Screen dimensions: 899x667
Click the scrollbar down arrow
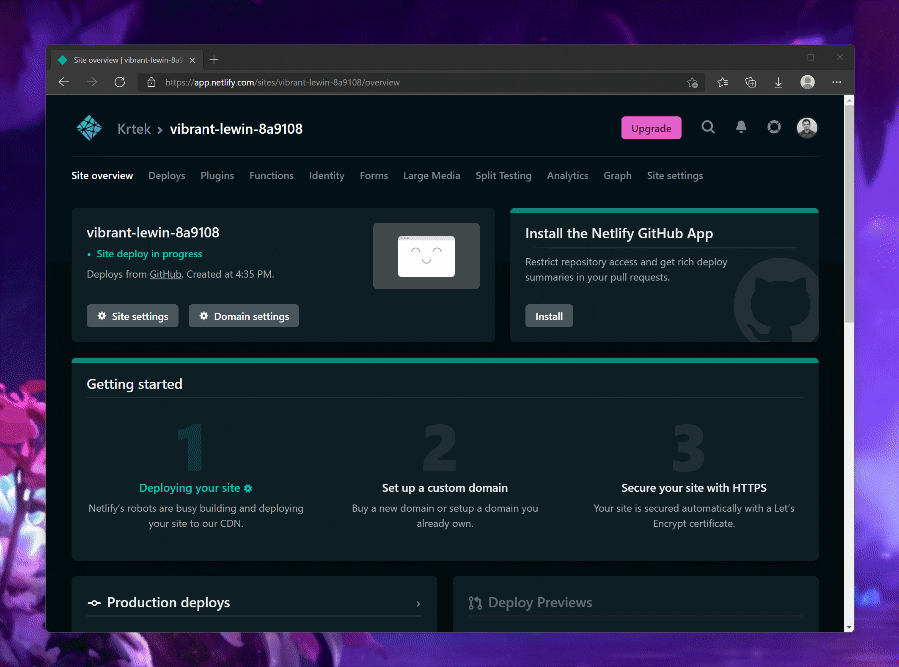coord(849,627)
